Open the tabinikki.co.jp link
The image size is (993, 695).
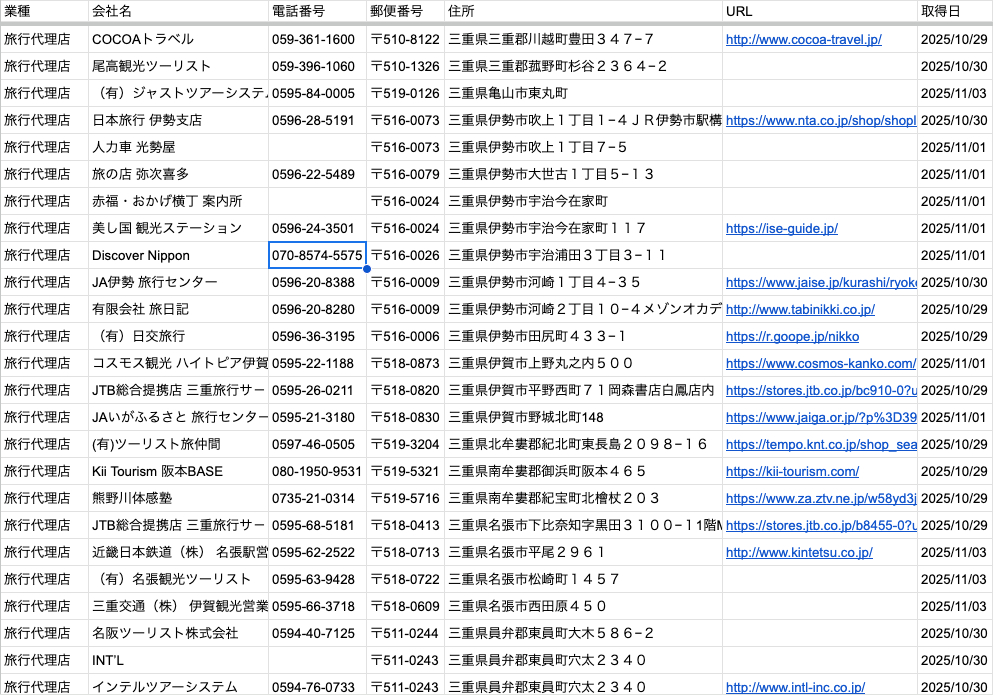[800, 309]
